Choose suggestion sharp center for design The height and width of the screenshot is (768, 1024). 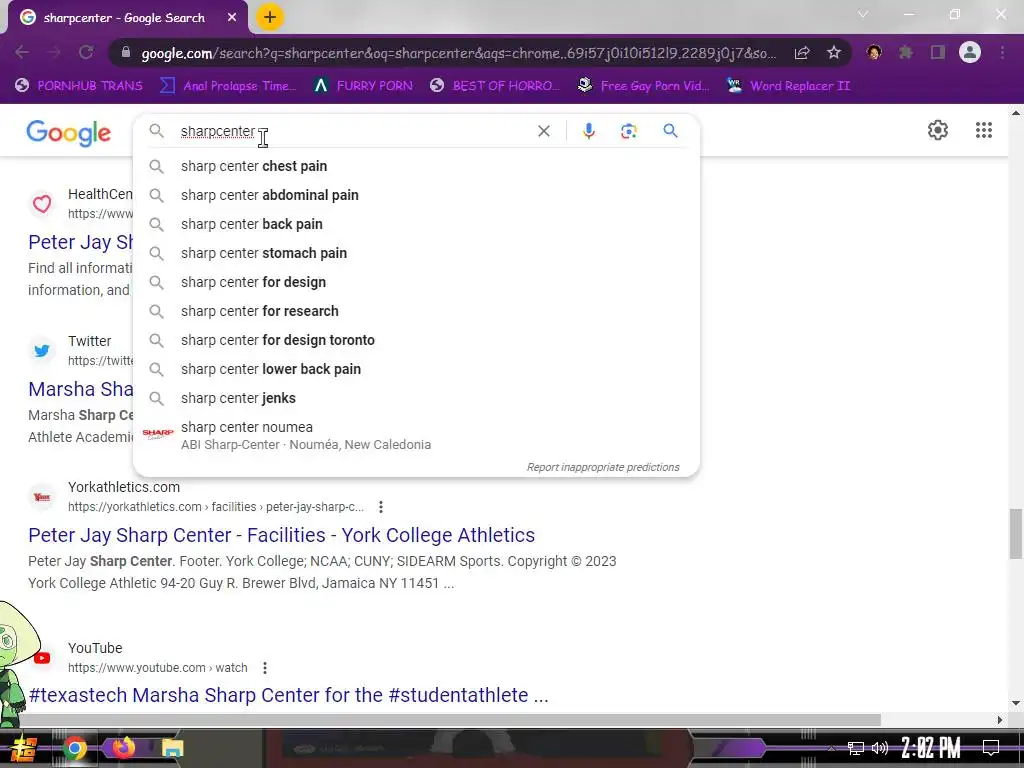[x=416, y=282]
